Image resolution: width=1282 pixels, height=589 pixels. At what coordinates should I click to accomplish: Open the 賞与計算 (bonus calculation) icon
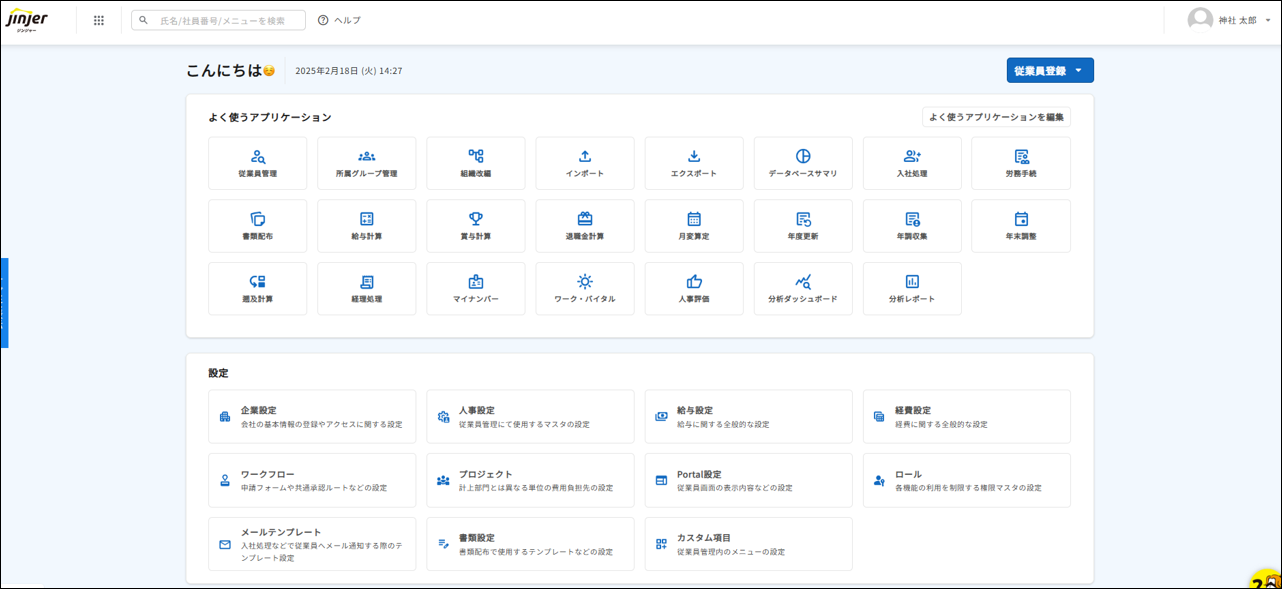(475, 225)
